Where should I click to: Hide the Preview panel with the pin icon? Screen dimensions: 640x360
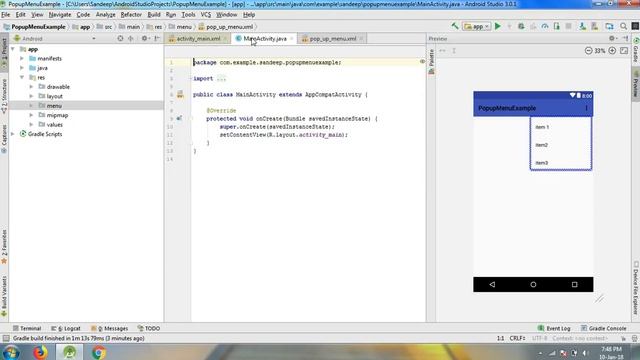tap(625, 38)
